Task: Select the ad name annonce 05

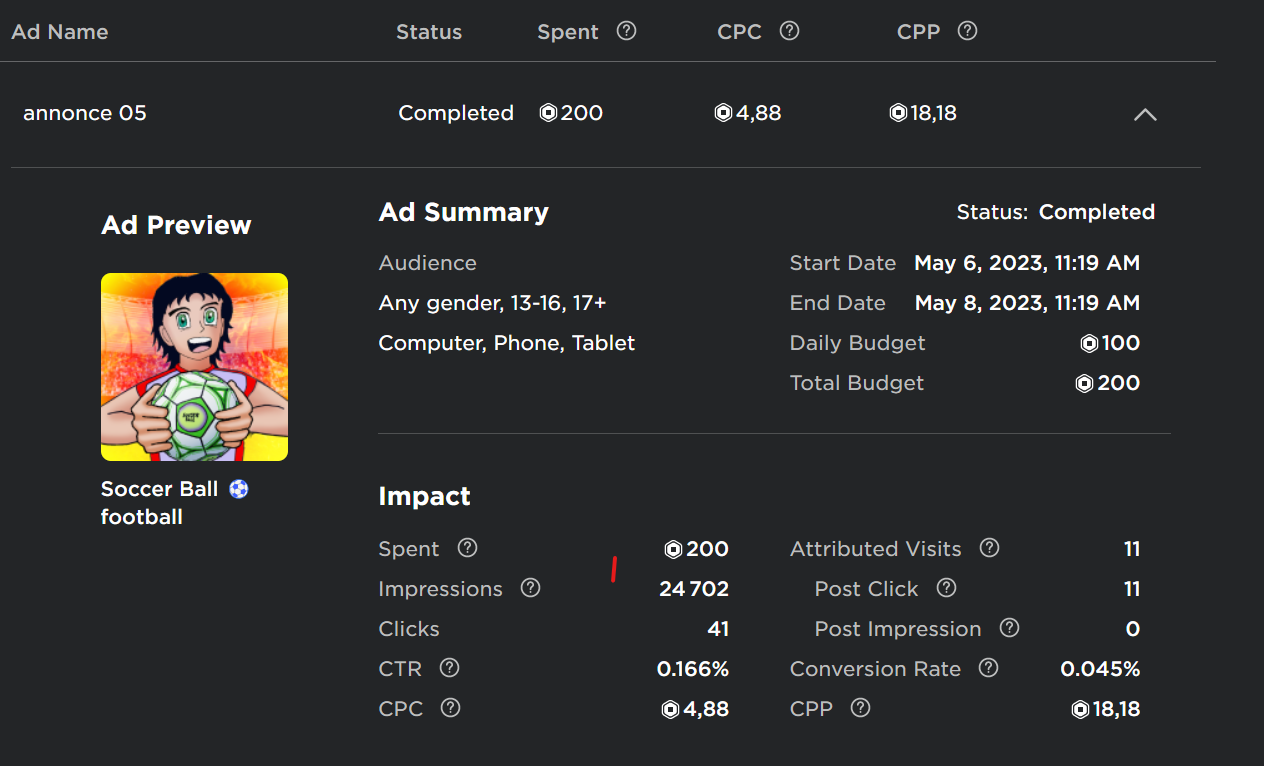Action: coord(85,113)
